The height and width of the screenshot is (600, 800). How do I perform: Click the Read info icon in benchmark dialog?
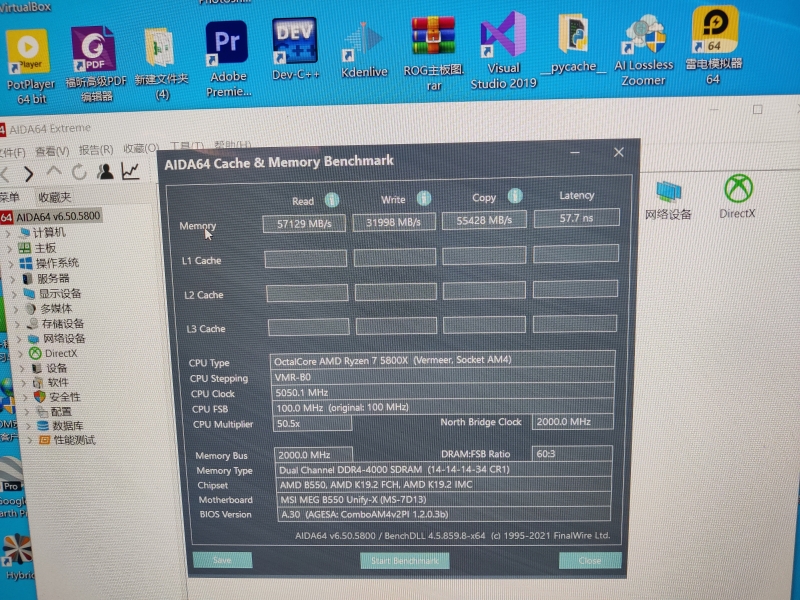pyautogui.click(x=331, y=199)
